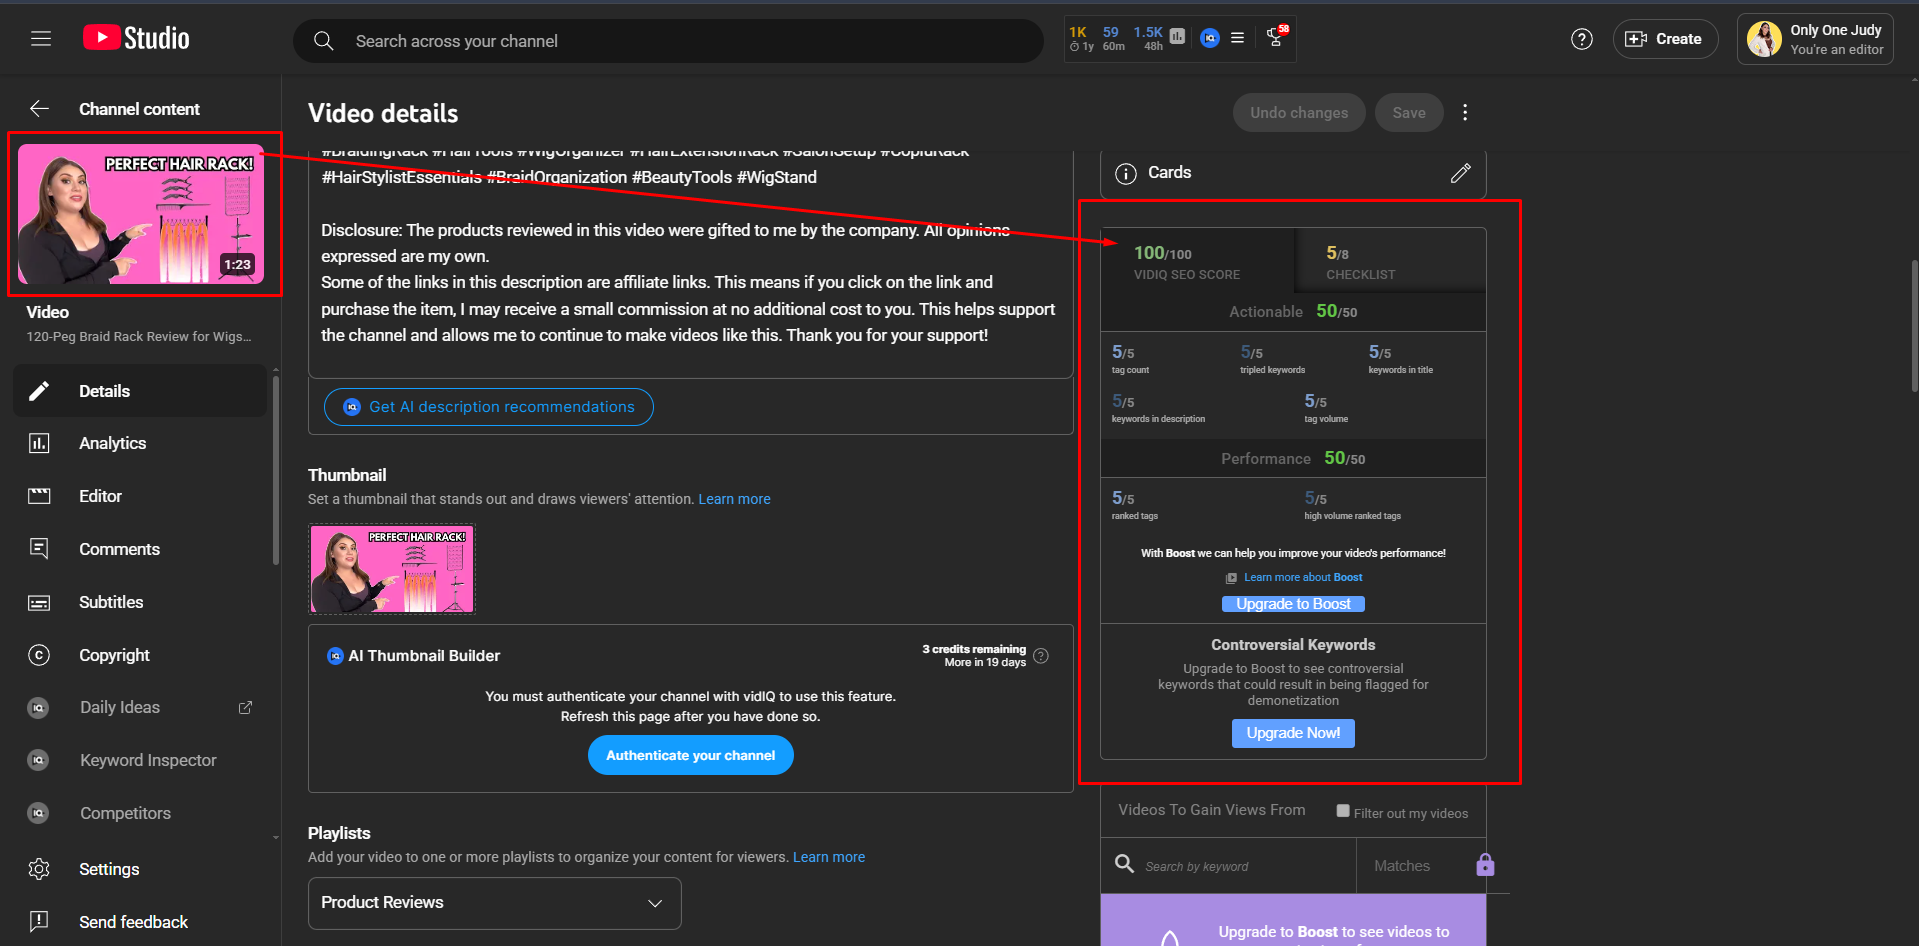Click the AI Thumbnail Builder credits help icon
The image size is (1919, 946).
pyautogui.click(x=1041, y=656)
